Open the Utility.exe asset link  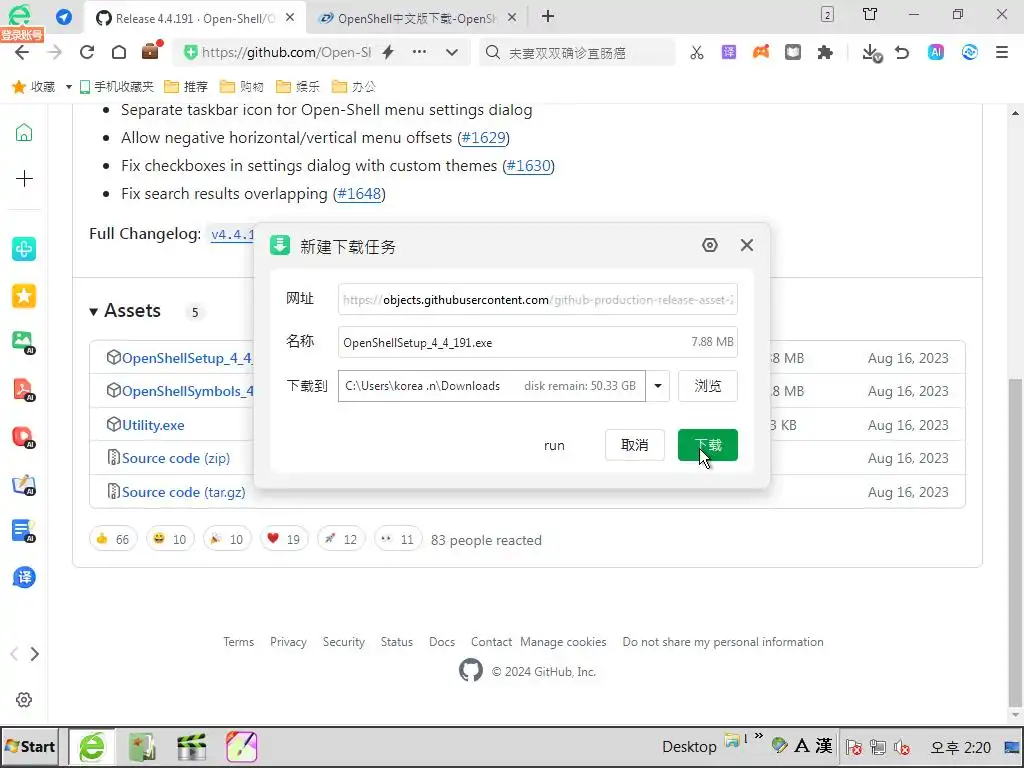click(153, 425)
